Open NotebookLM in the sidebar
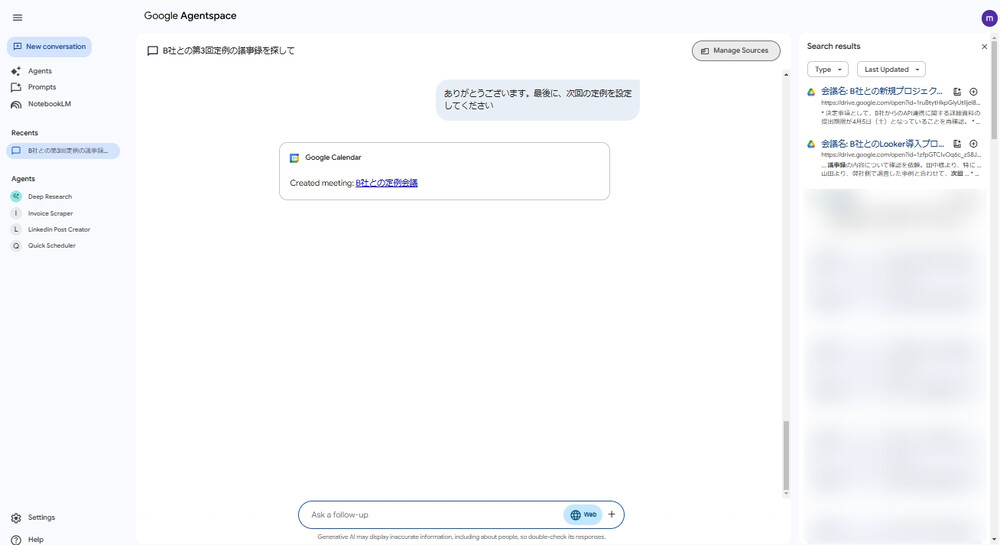The width and height of the screenshot is (1000, 545). [49, 104]
